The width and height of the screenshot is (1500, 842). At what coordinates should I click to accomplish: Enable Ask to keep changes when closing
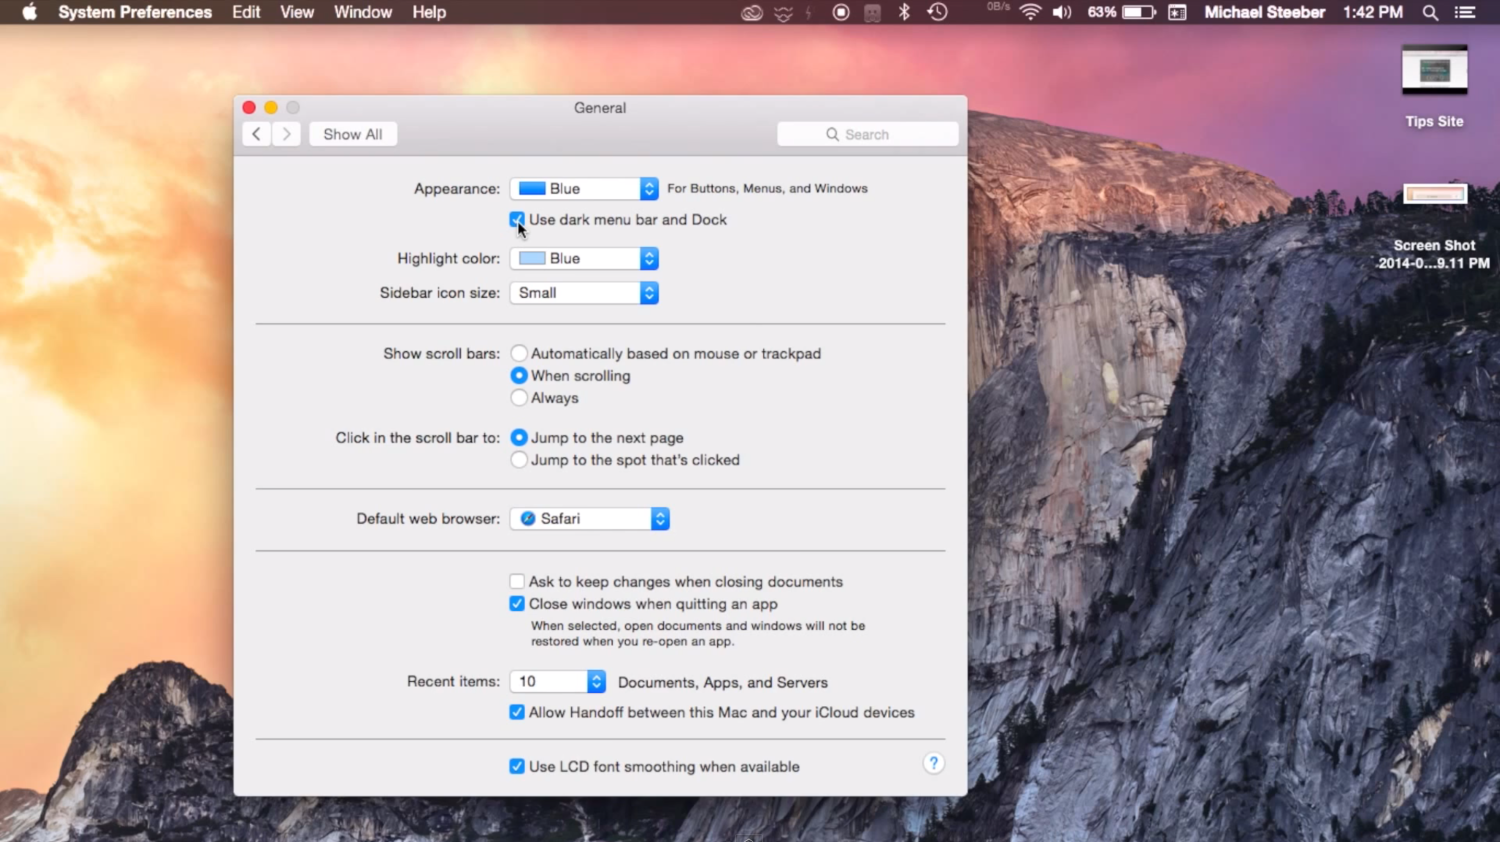click(517, 581)
